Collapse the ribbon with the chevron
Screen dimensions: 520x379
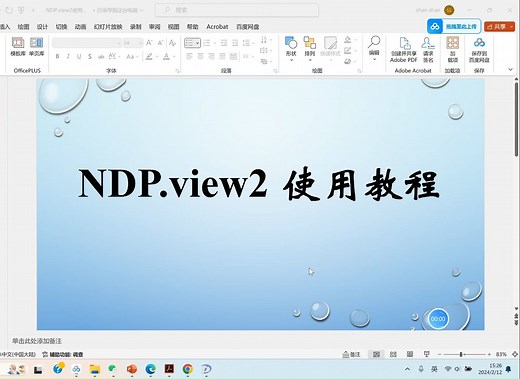tap(510, 69)
